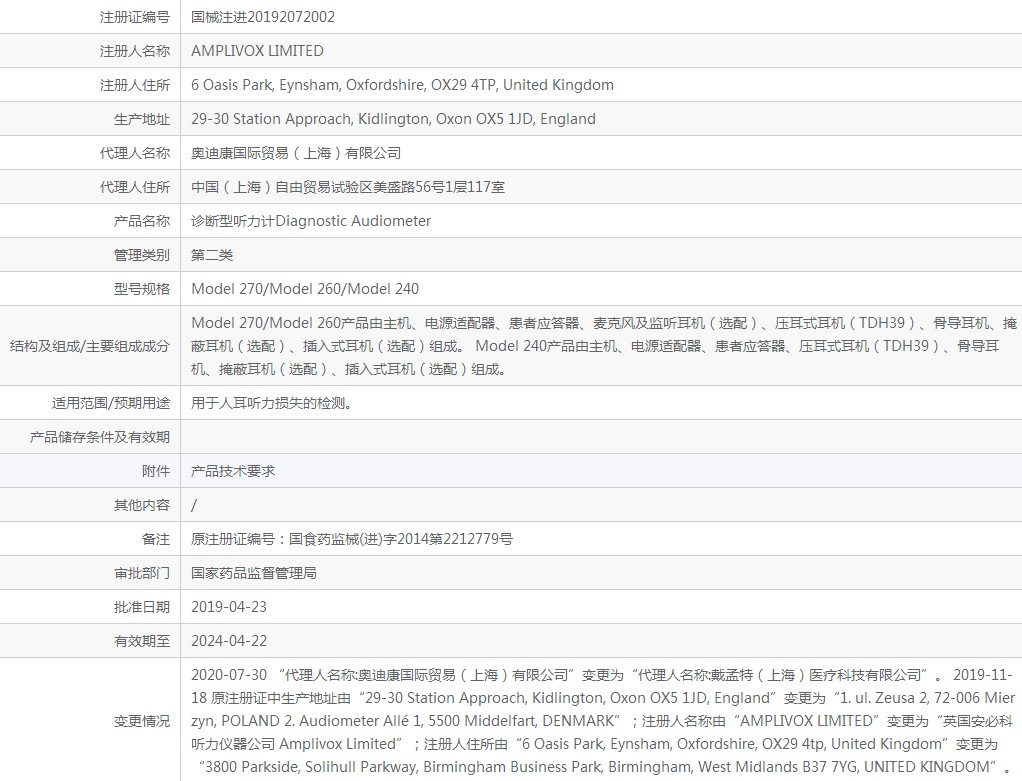This screenshot has width=1022, height=781.
Task: Click the 产品名称 label
Action: coord(141,221)
